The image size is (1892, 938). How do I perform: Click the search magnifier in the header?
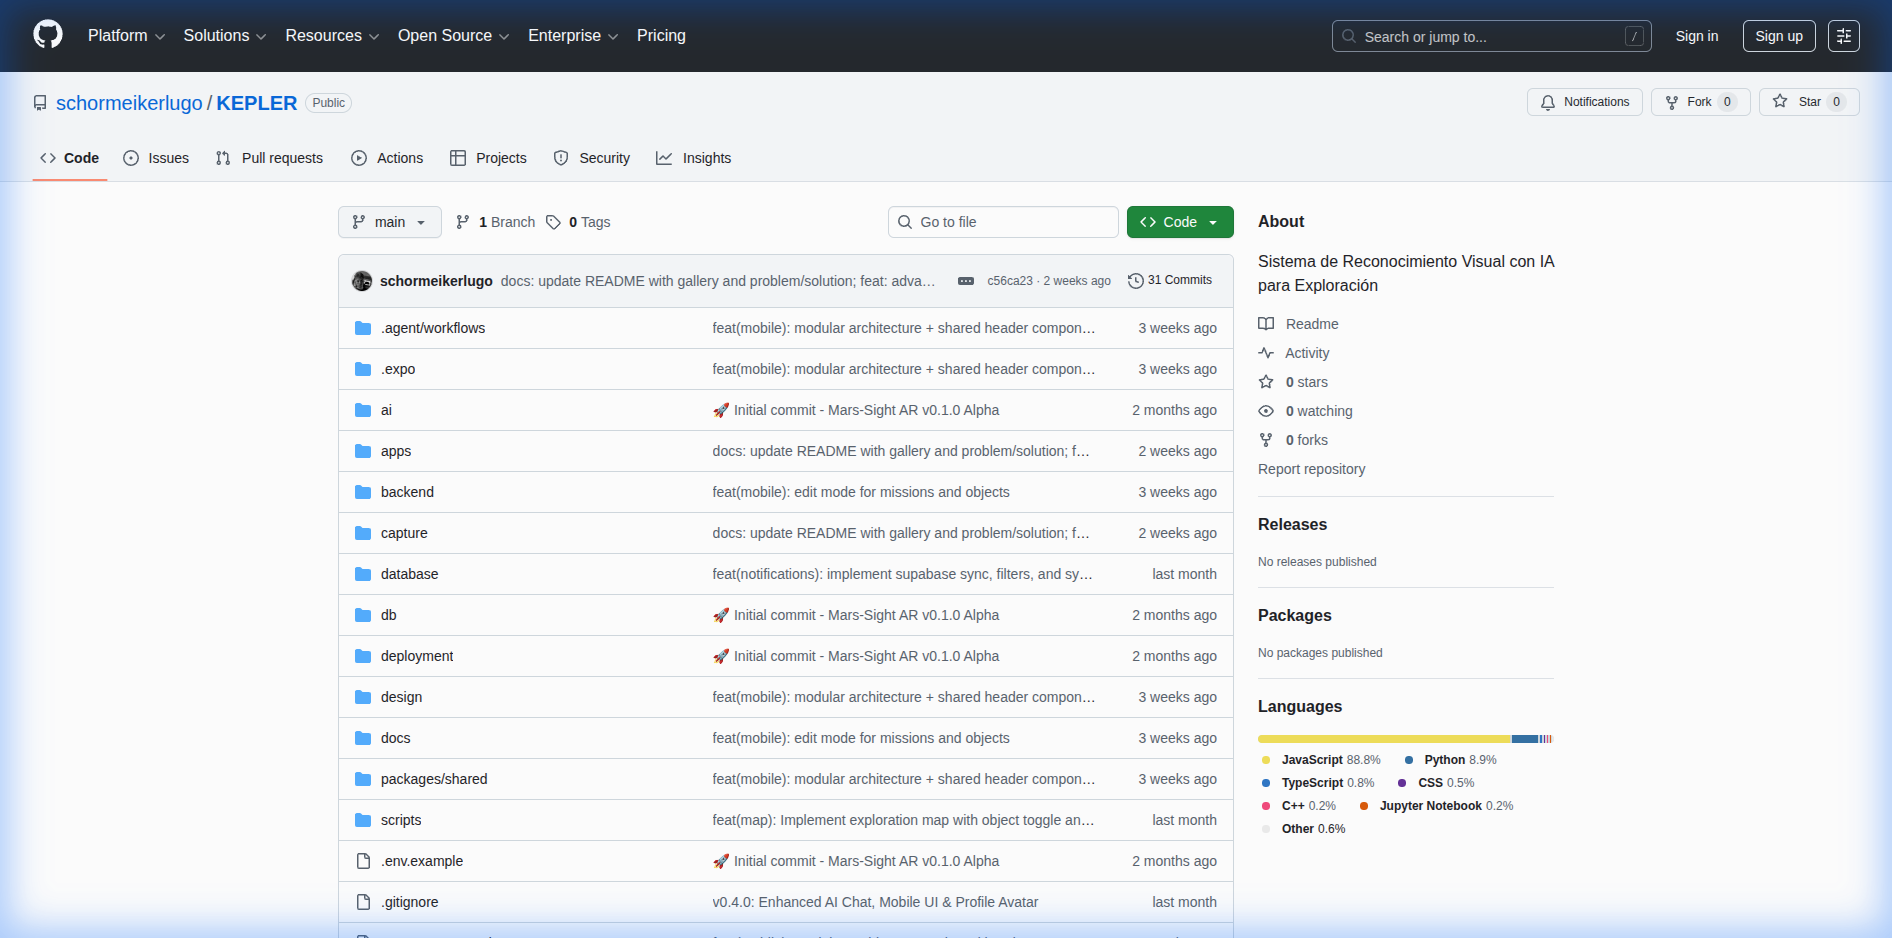tap(1348, 36)
